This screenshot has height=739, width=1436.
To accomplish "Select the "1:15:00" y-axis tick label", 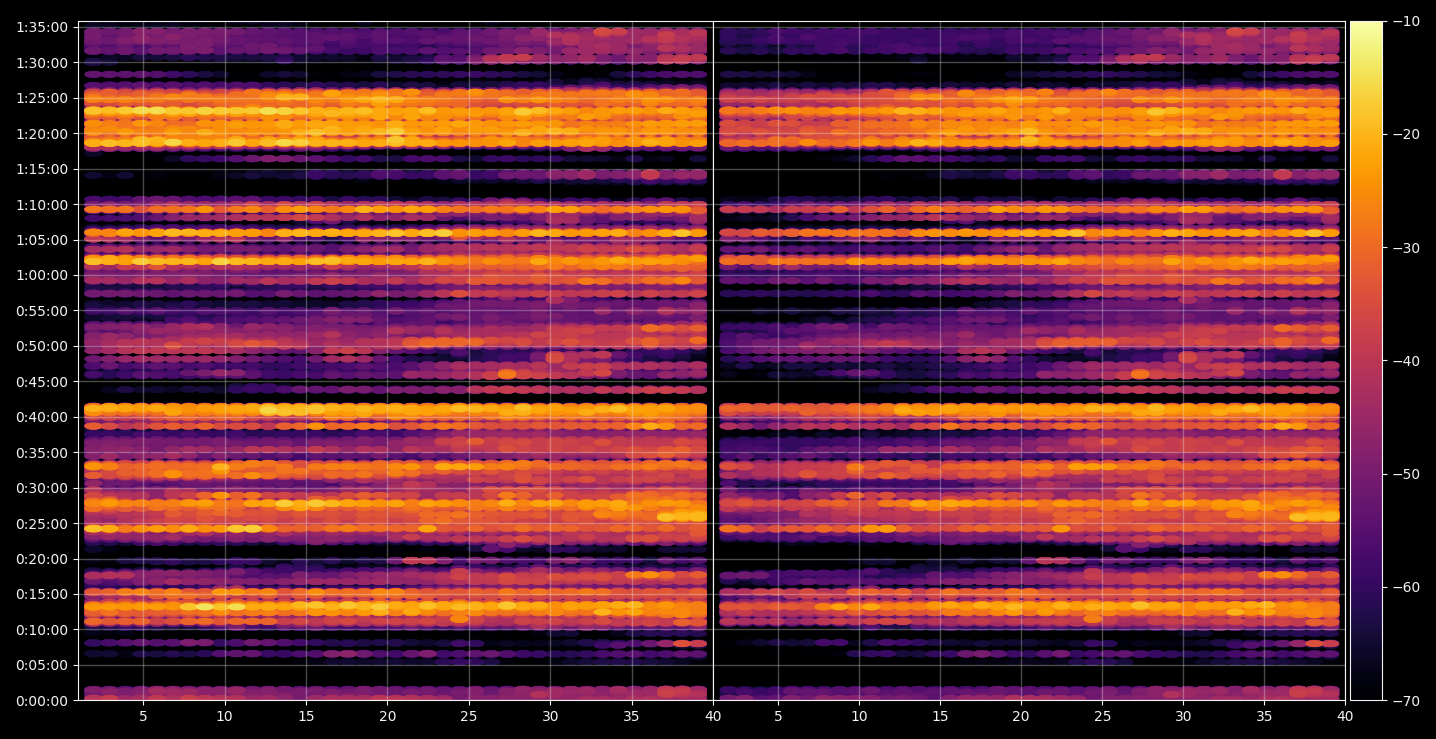I will click(43, 169).
